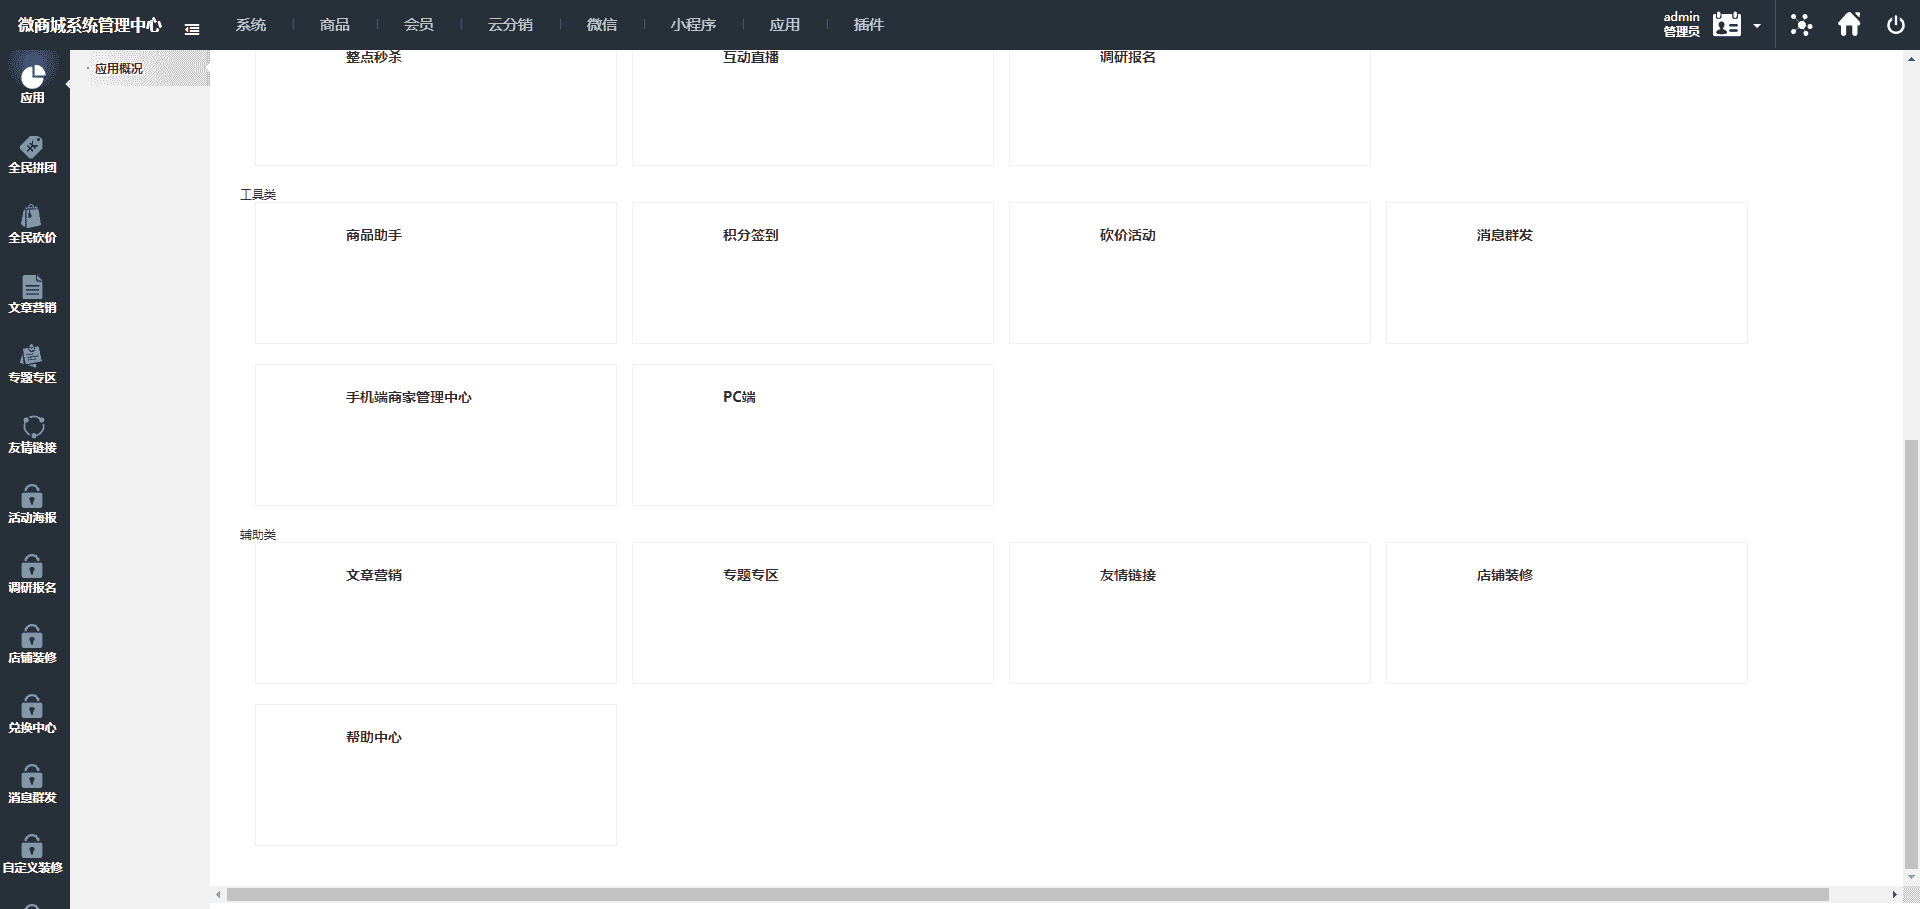Screen dimensions: 1920x909
Task: Click the power logout icon
Action: 1896,25
